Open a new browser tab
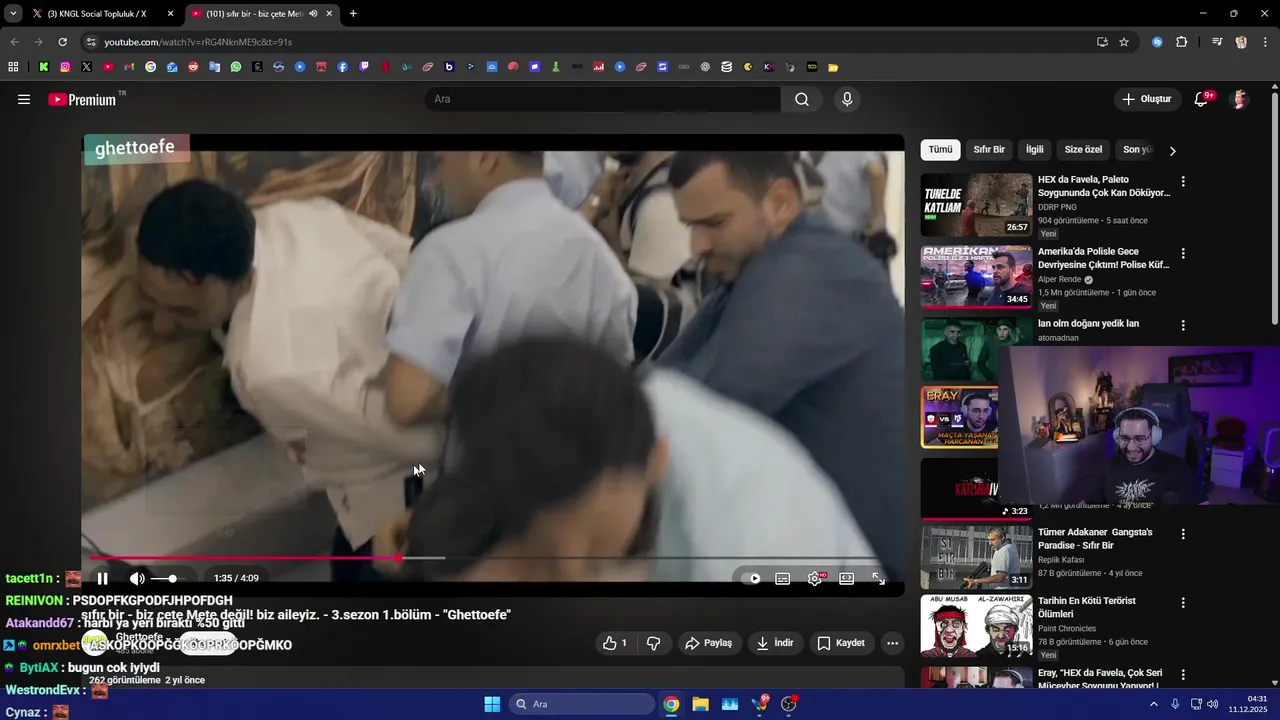The image size is (1280, 720). 353,14
